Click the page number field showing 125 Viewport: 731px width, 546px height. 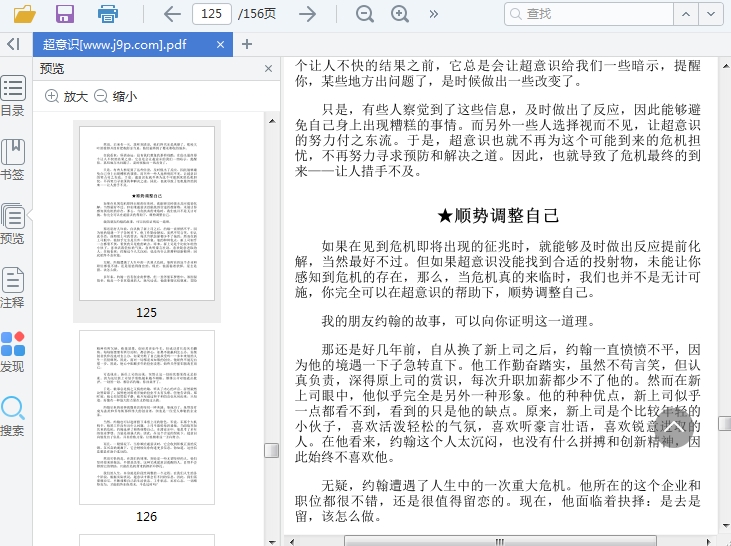212,14
